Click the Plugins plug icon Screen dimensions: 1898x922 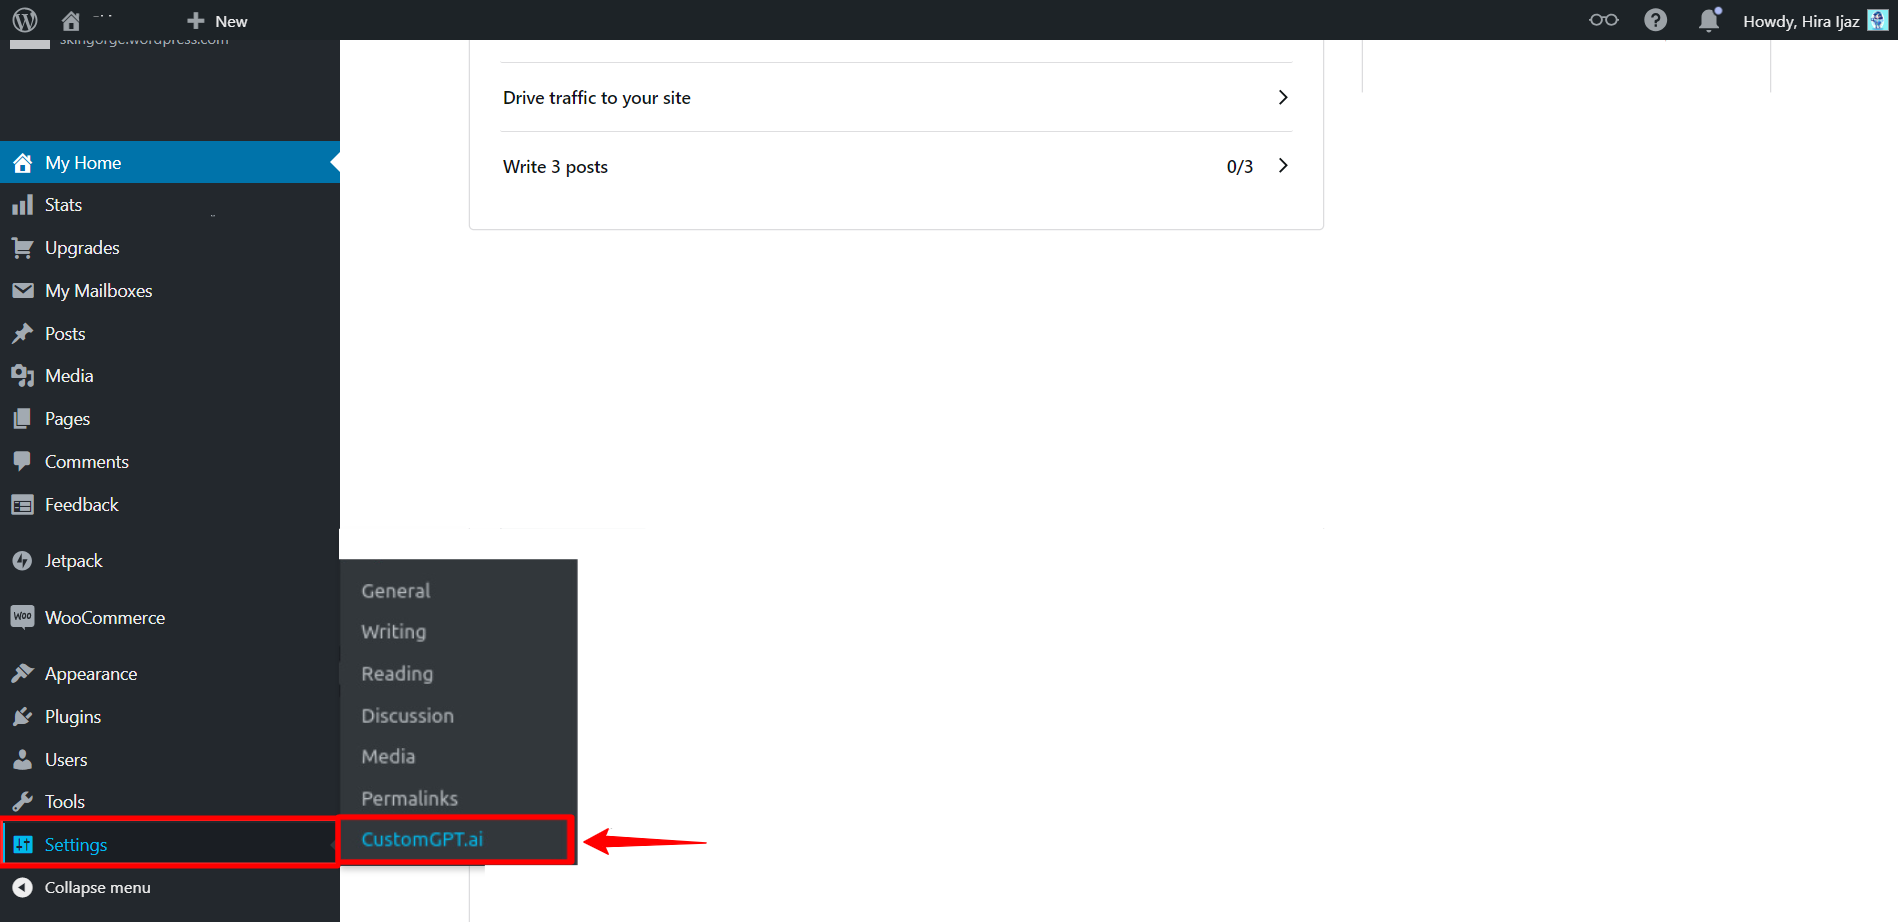[x=22, y=717]
